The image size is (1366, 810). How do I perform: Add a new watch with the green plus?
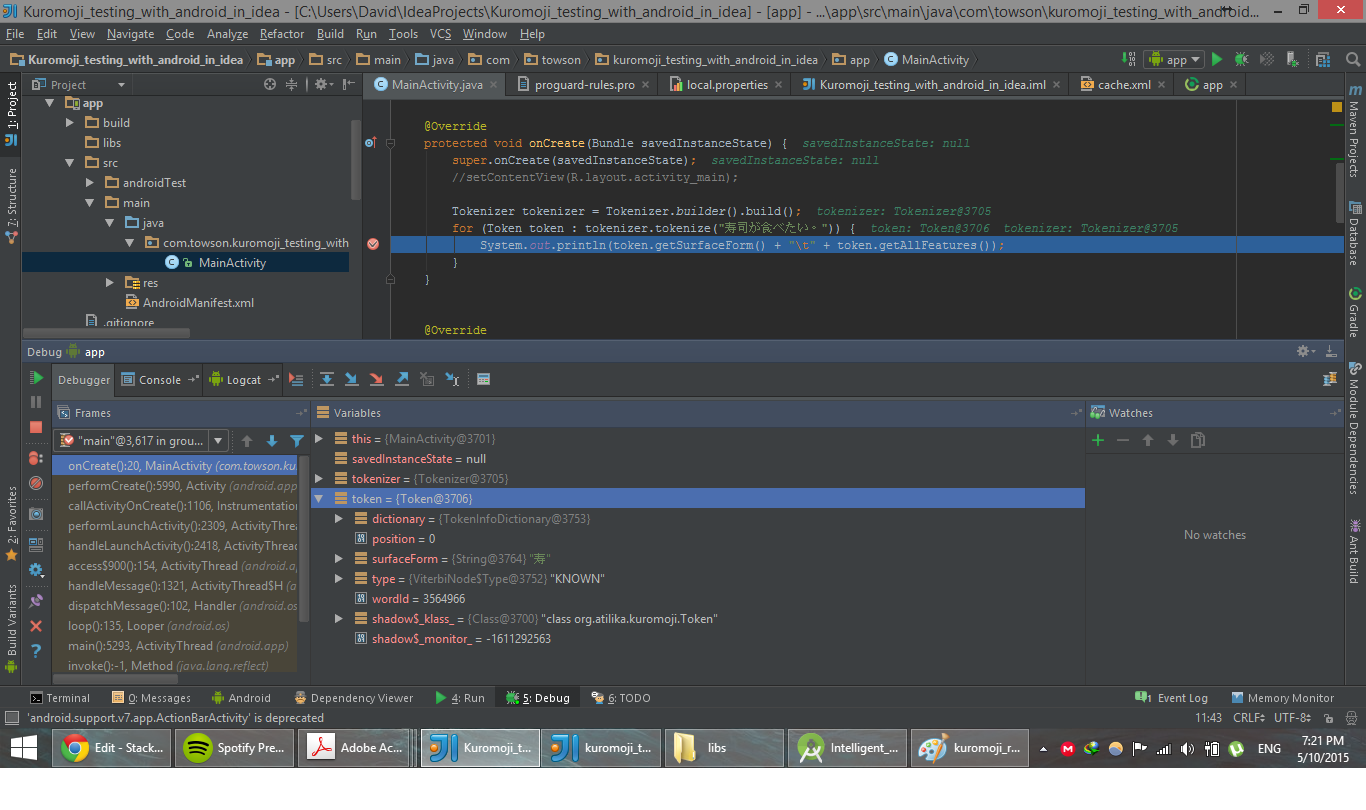tap(1098, 440)
